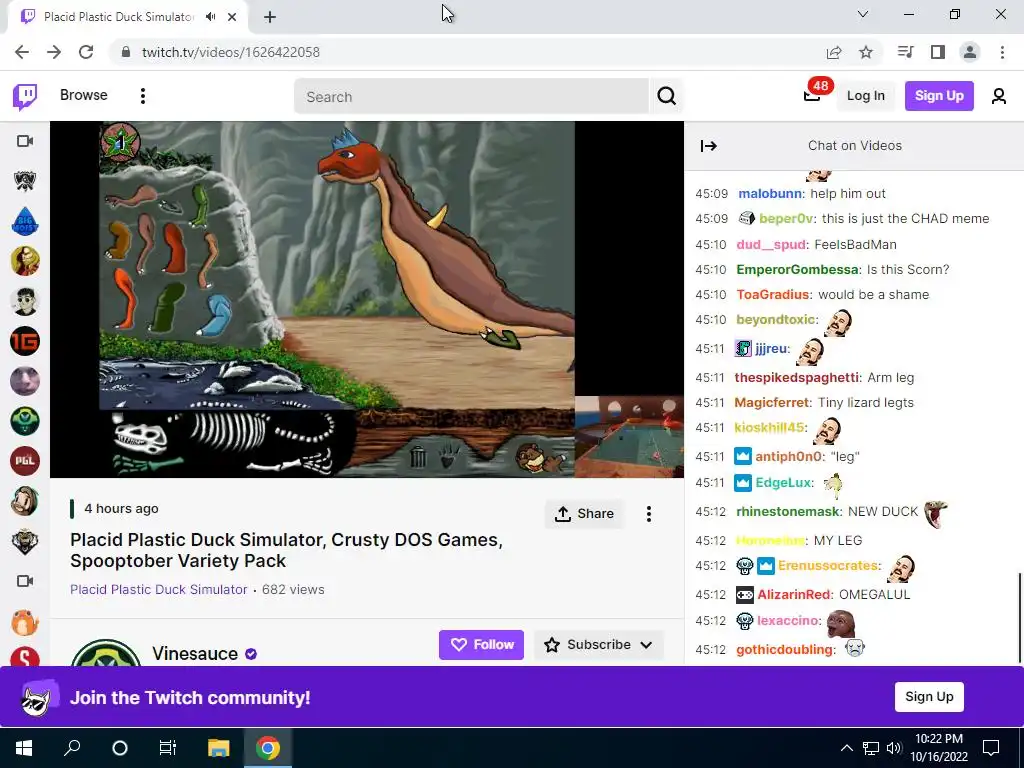Collapse the chat panel arrow
The width and height of the screenshot is (1024, 768).
(709, 146)
